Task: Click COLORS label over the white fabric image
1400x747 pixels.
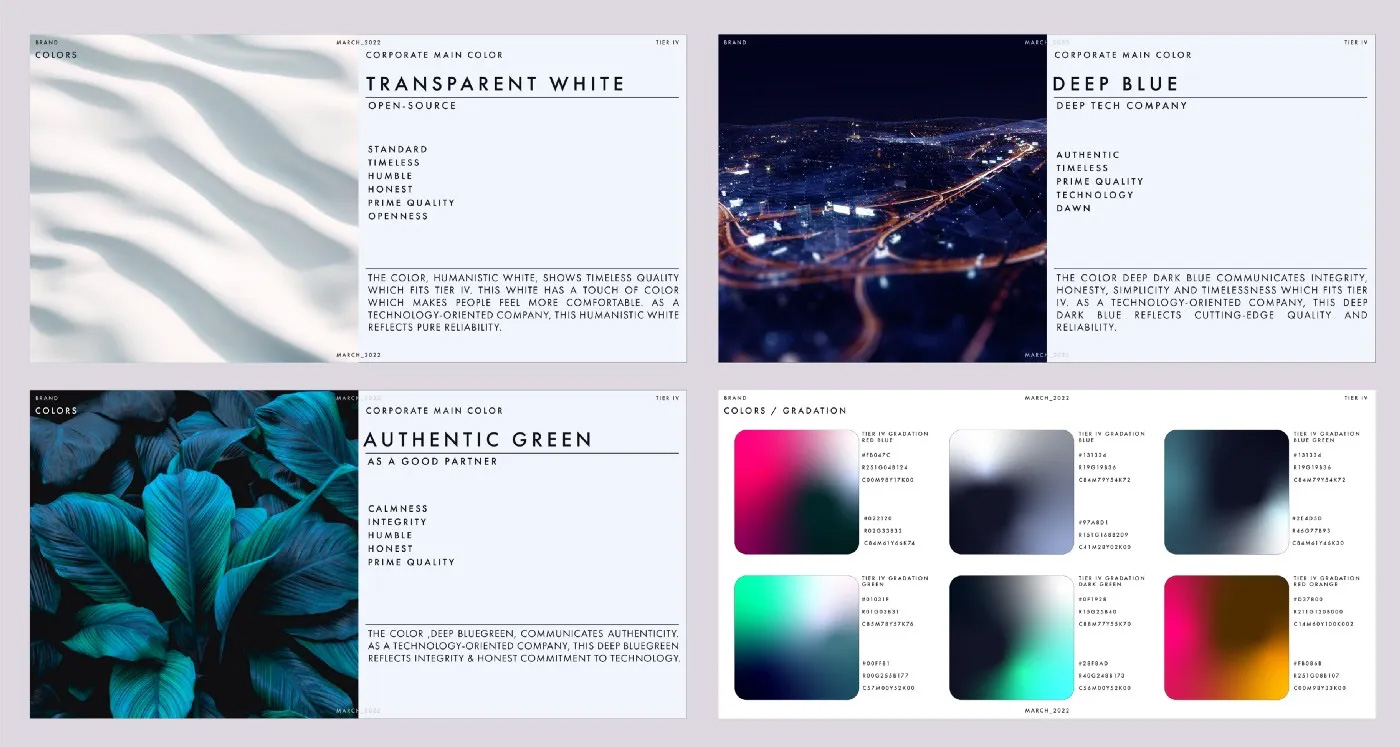Action: click(x=56, y=55)
